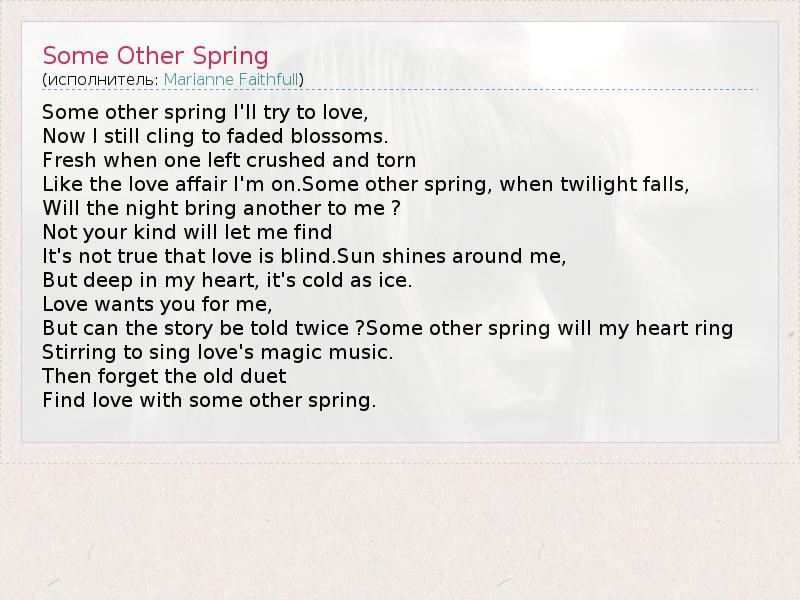Click the last line "Find love with some other spring"
Image resolution: width=800 pixels, height=600 pixels.
tap(209, 401)
